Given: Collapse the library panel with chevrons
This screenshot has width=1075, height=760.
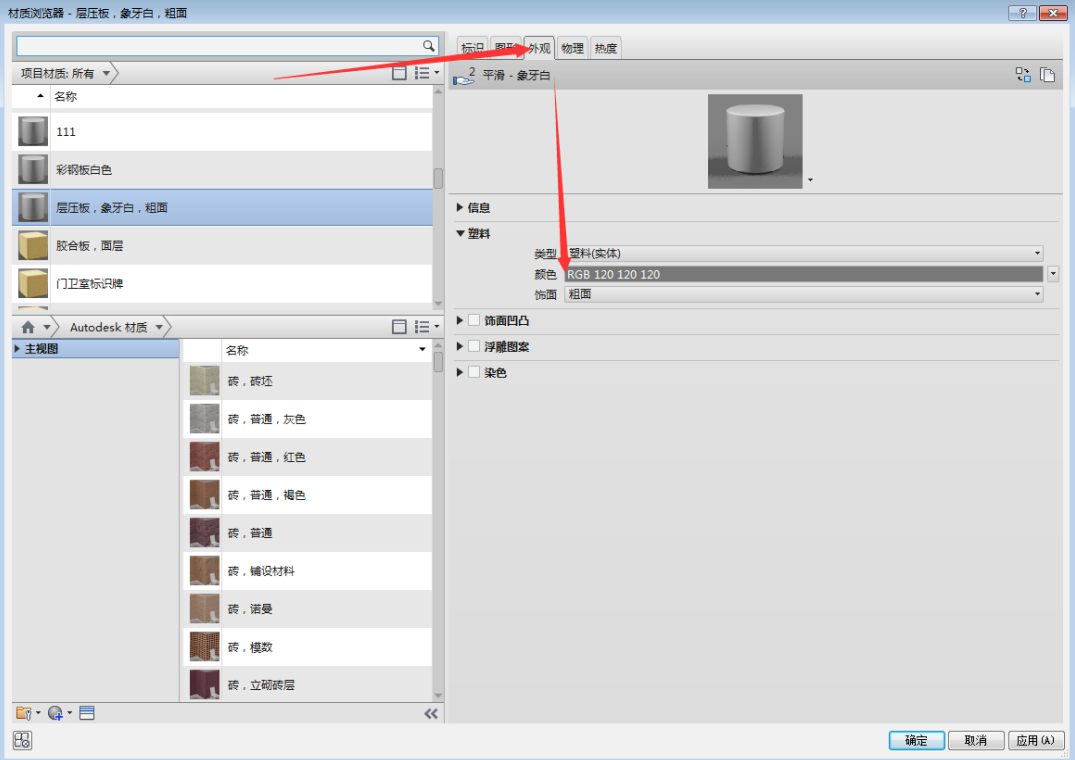Looking at the screenshot, I should (x=431, y=714).
